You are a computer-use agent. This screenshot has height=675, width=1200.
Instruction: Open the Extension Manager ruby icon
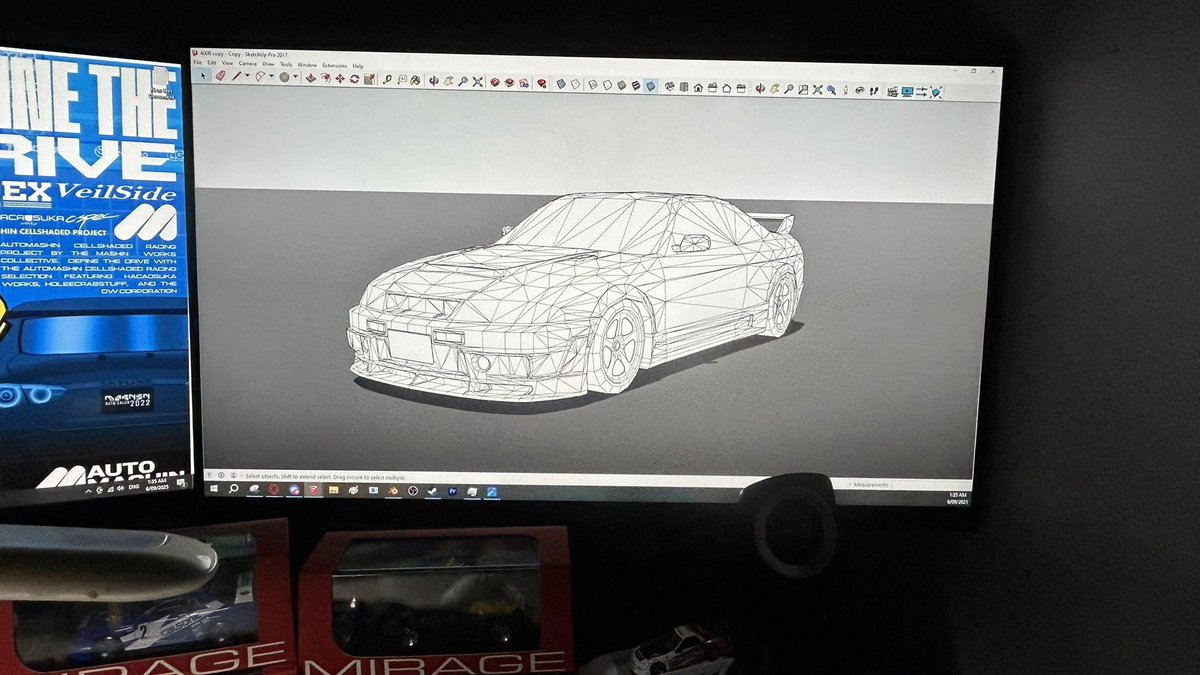(542, 82)
